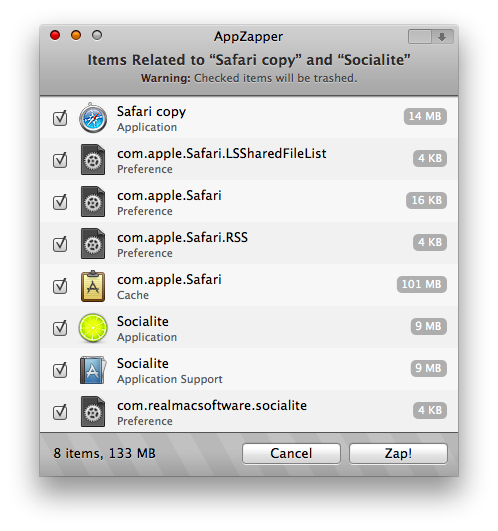
Task: Cancel the zap operation
Action: (x=291, y=453)
